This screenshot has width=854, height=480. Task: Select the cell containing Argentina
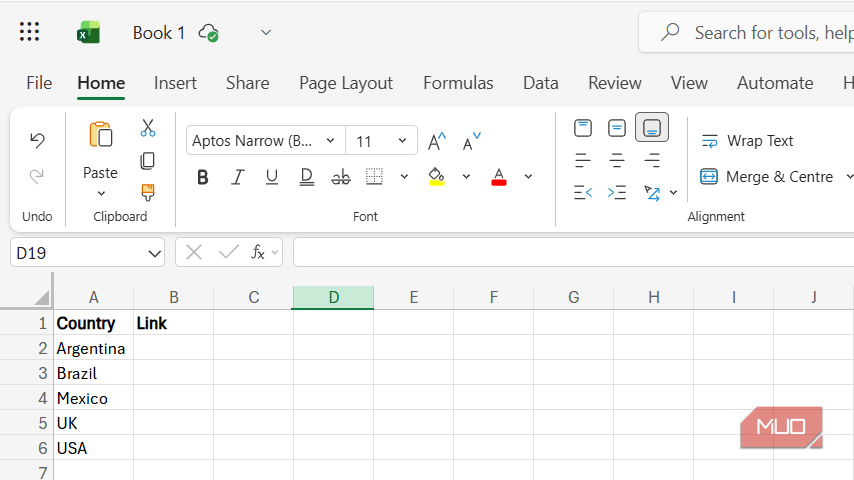click(93, 348)
